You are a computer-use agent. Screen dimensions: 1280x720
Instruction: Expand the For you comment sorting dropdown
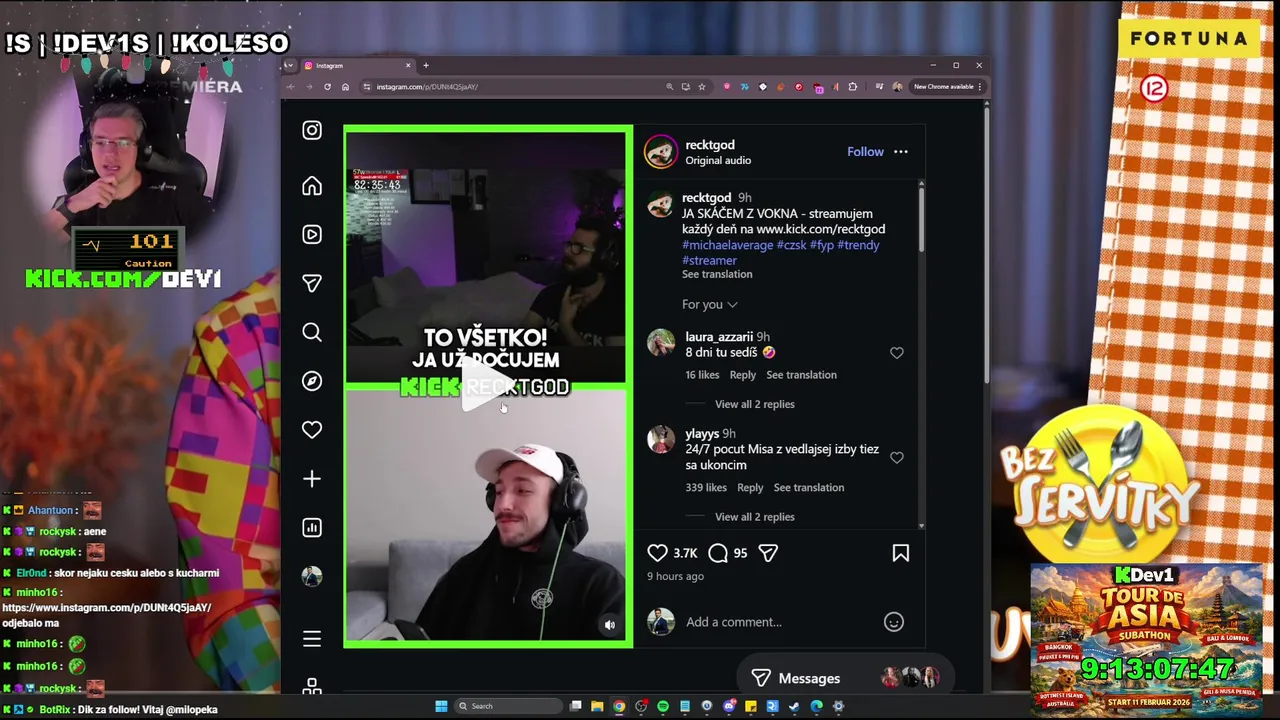coord(709,304)
